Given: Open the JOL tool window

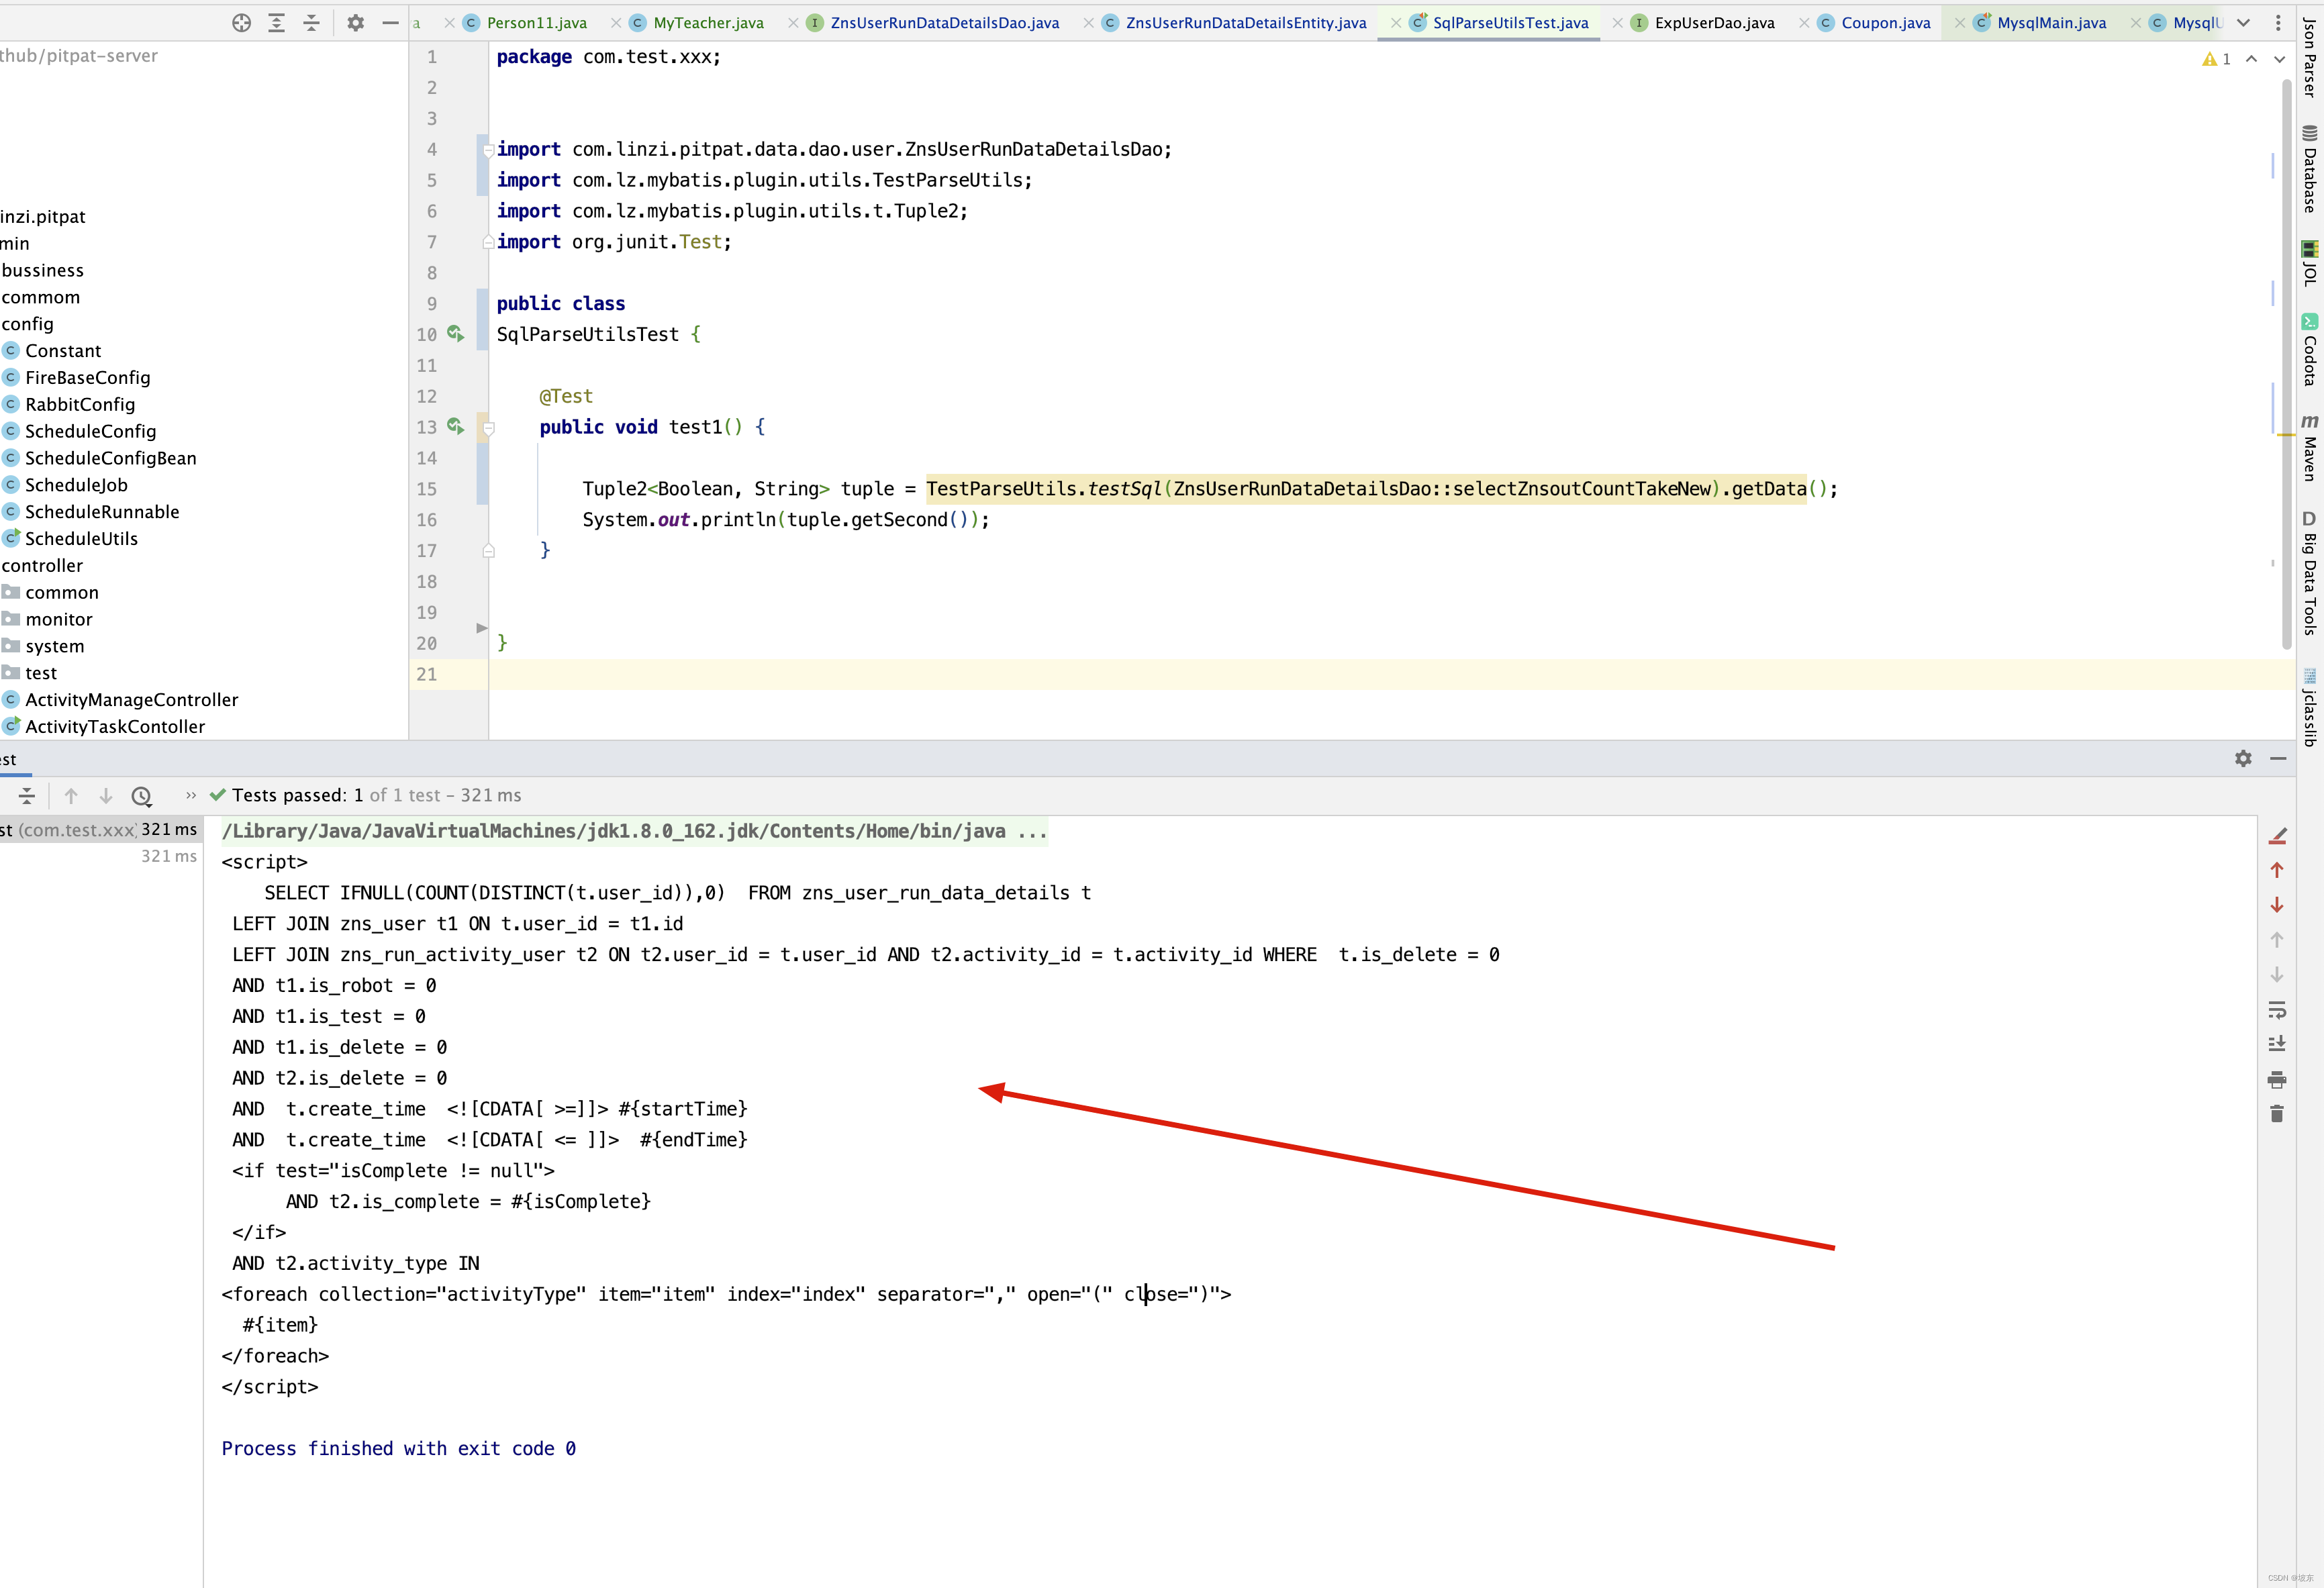Looking at the screenshot, I should click(x=2309, y=264).
